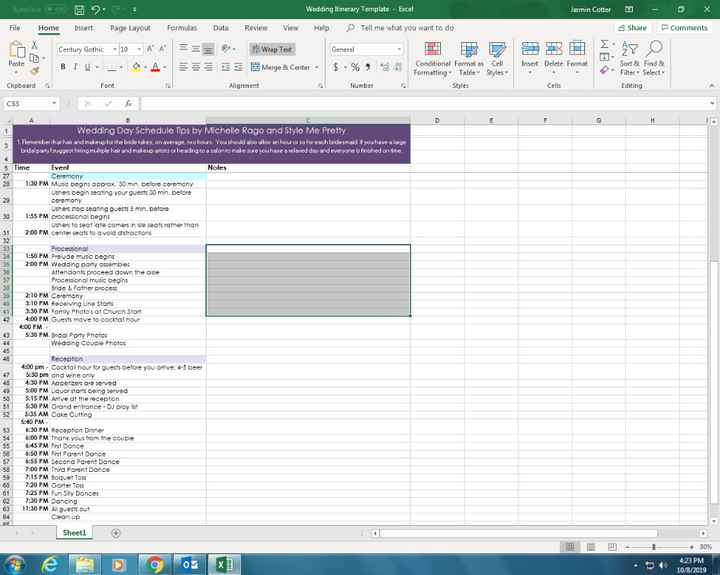
Task: Click the AutoSum sigma icon
Action: tap(604, 44)
